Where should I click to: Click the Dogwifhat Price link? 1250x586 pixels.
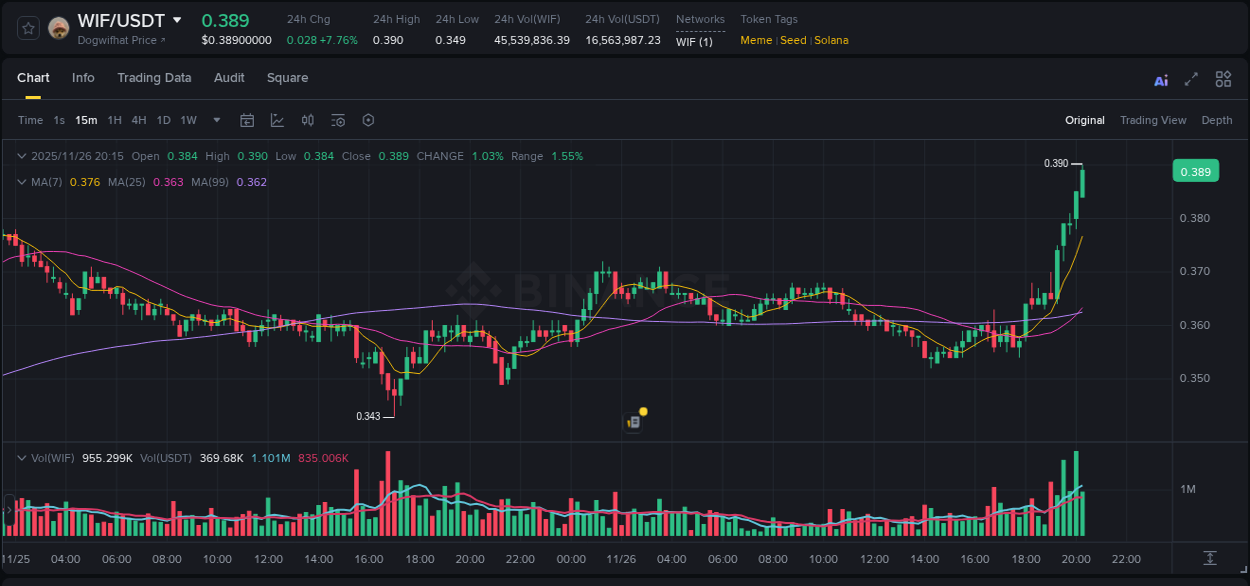[x=120, y=40]
